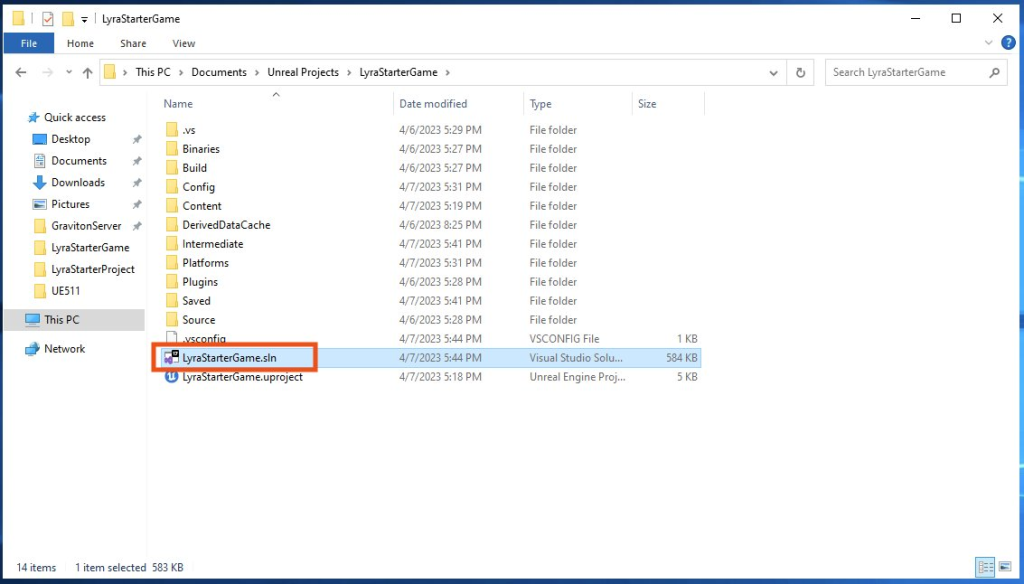Open the Help question mark icon
This screenshot has width=1024, height=584.
click(x=1008, y=43)
